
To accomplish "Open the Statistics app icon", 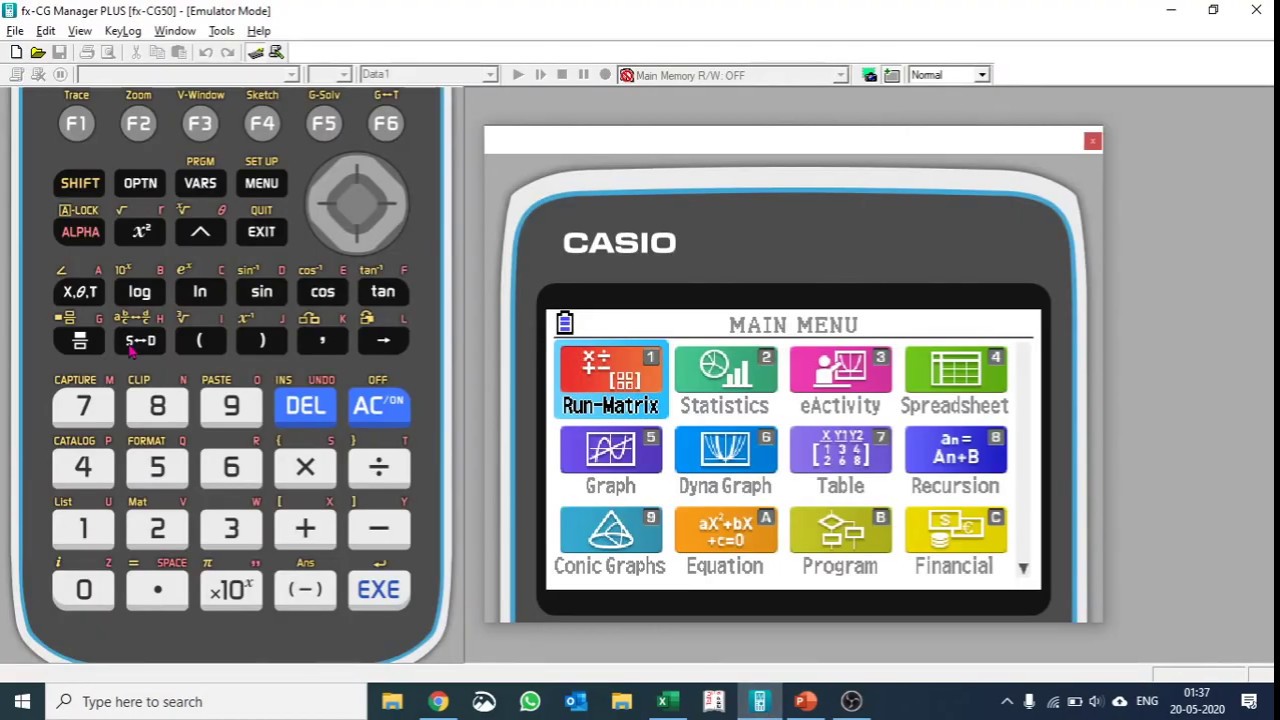I will click(x=725, y=380).
